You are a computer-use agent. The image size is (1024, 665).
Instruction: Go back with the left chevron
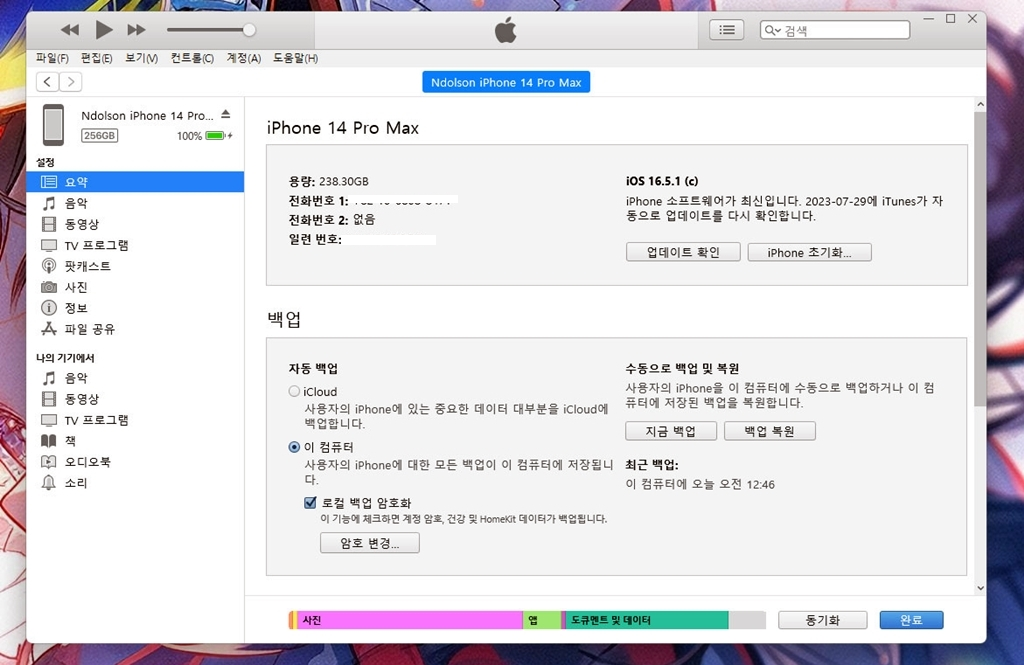(47, 82)
